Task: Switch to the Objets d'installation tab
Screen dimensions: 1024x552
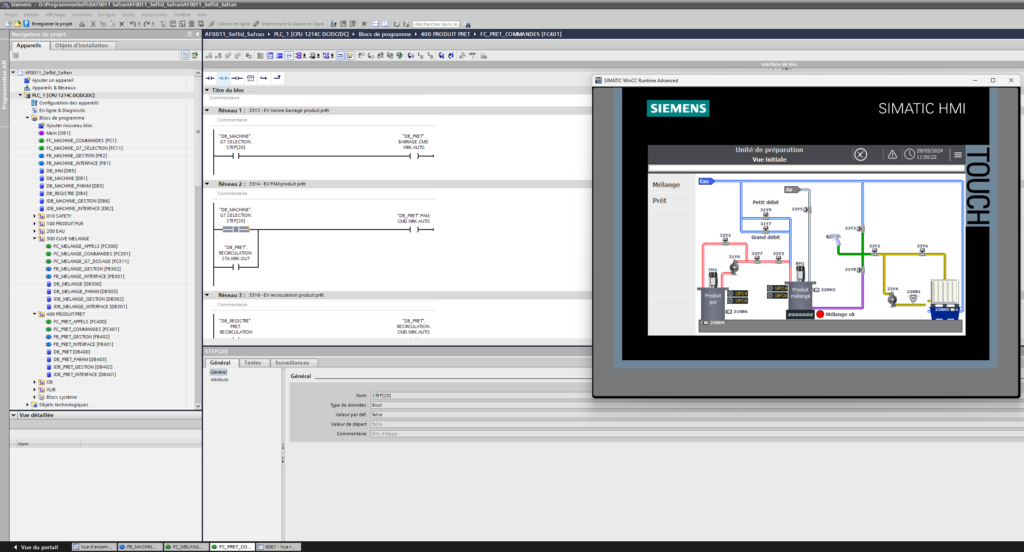Action: (82, 46)
